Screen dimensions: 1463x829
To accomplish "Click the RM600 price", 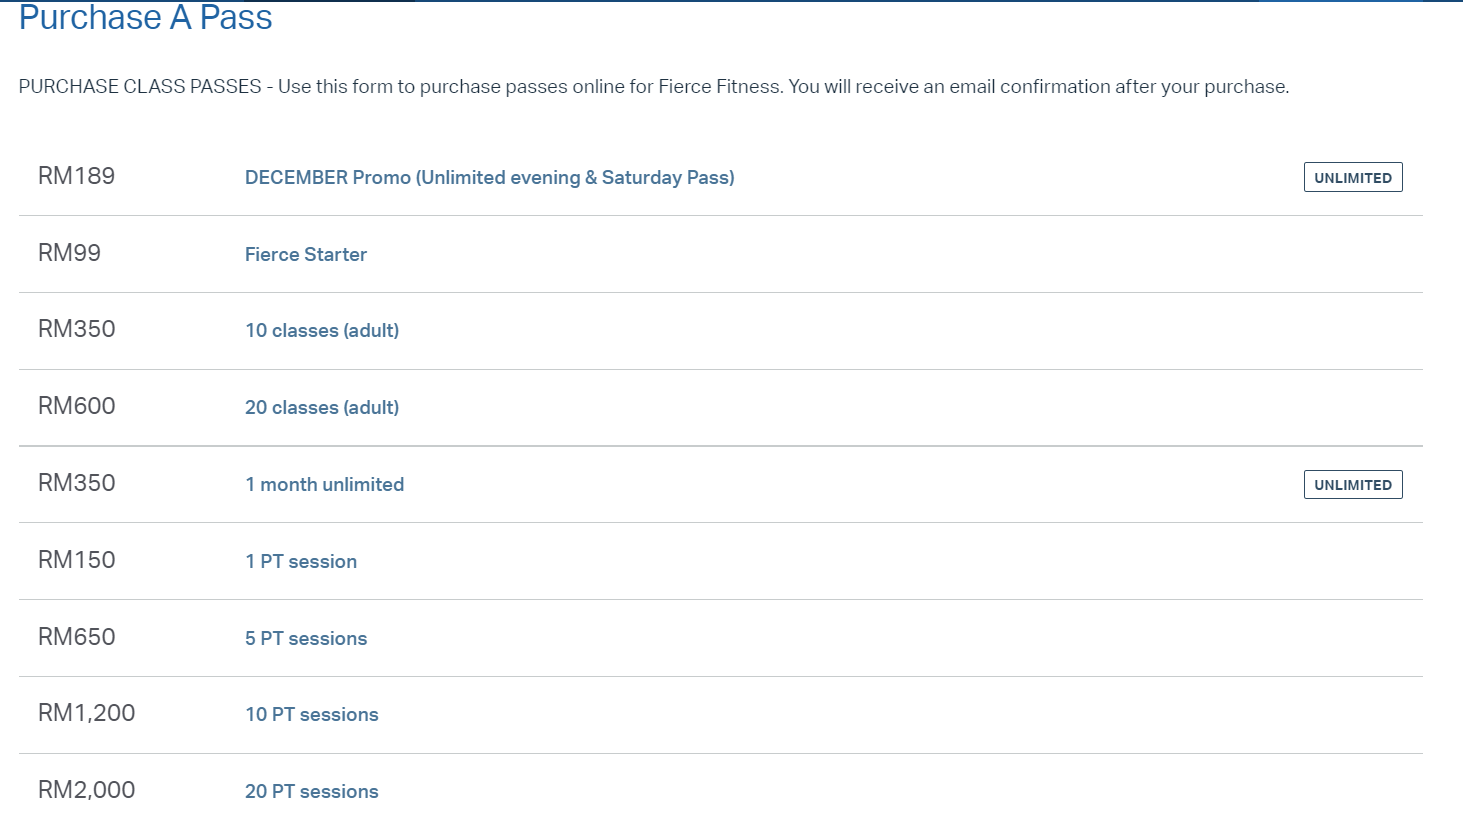I will (x=76, y=406).
